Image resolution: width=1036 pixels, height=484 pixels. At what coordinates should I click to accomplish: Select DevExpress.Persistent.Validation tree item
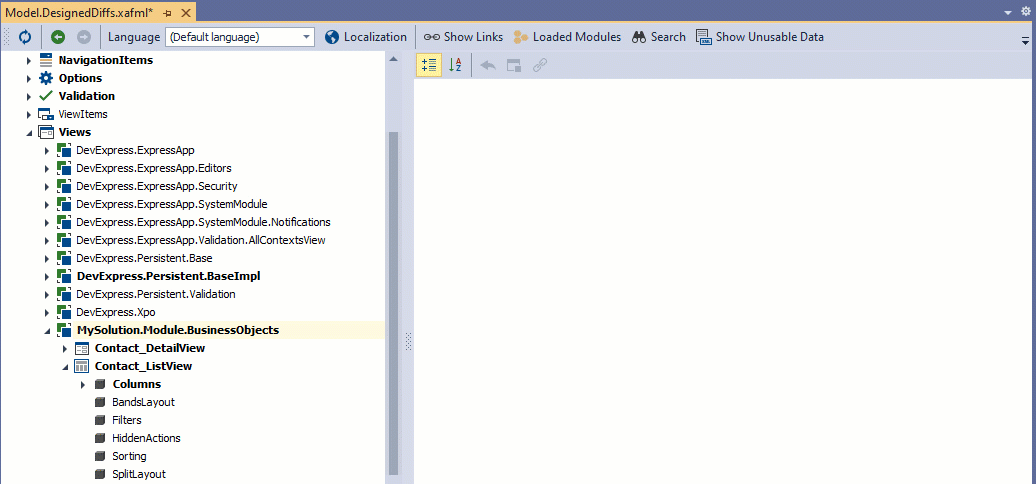[x=156, y=294]
